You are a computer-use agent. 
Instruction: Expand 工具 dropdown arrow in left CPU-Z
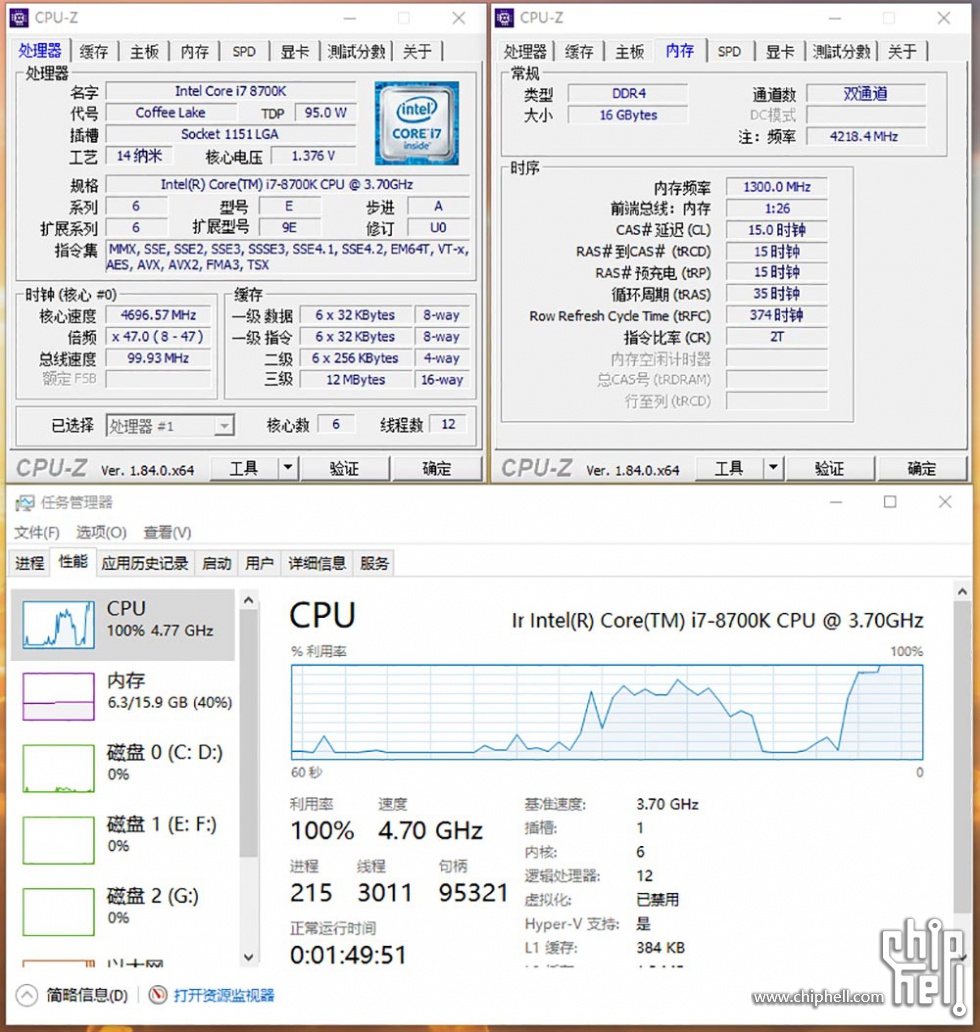[288, 468]
